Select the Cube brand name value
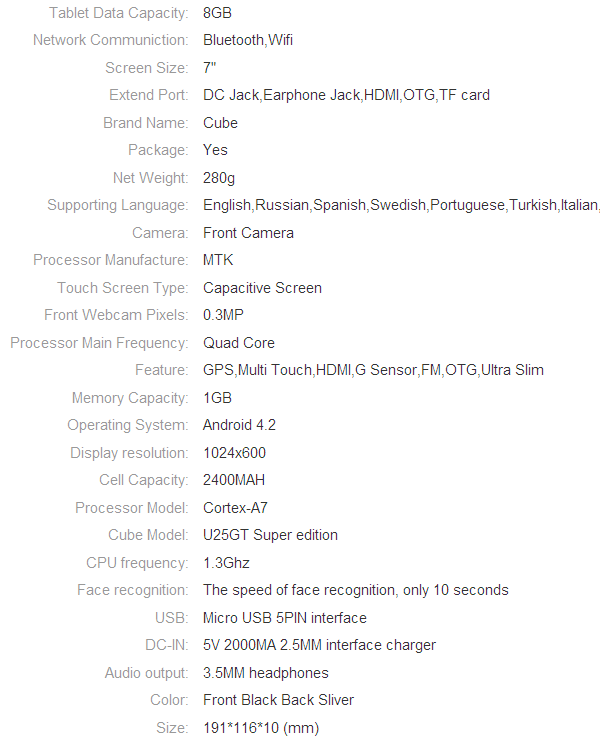Screen dimensions: 600x743 (220, 123)
